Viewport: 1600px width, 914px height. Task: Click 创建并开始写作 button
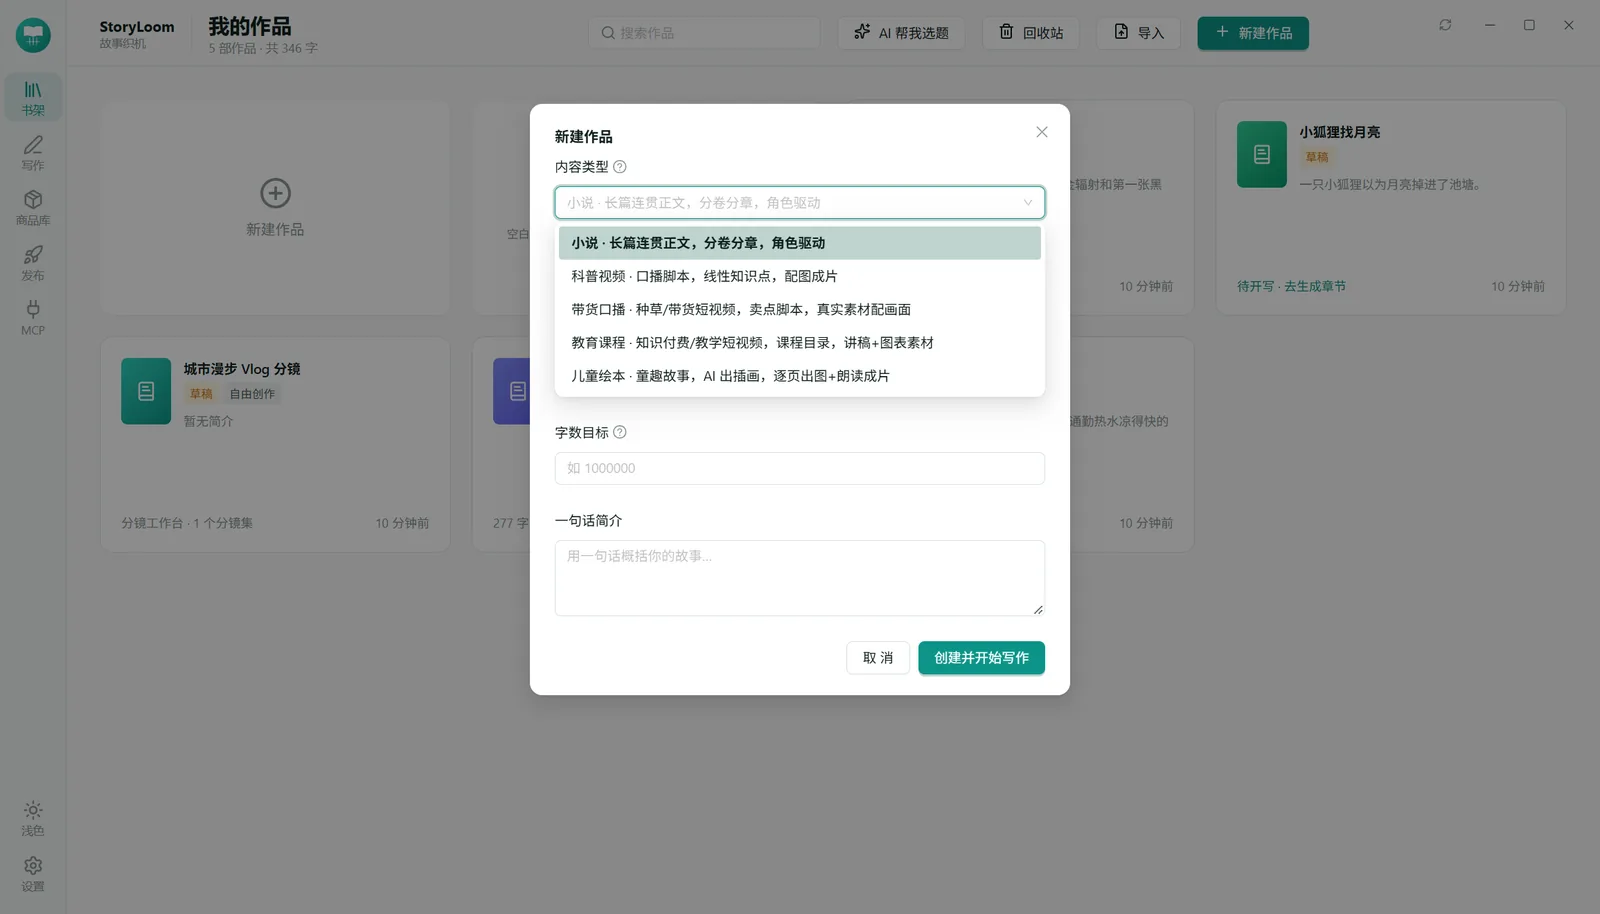[x=981, y=658]
